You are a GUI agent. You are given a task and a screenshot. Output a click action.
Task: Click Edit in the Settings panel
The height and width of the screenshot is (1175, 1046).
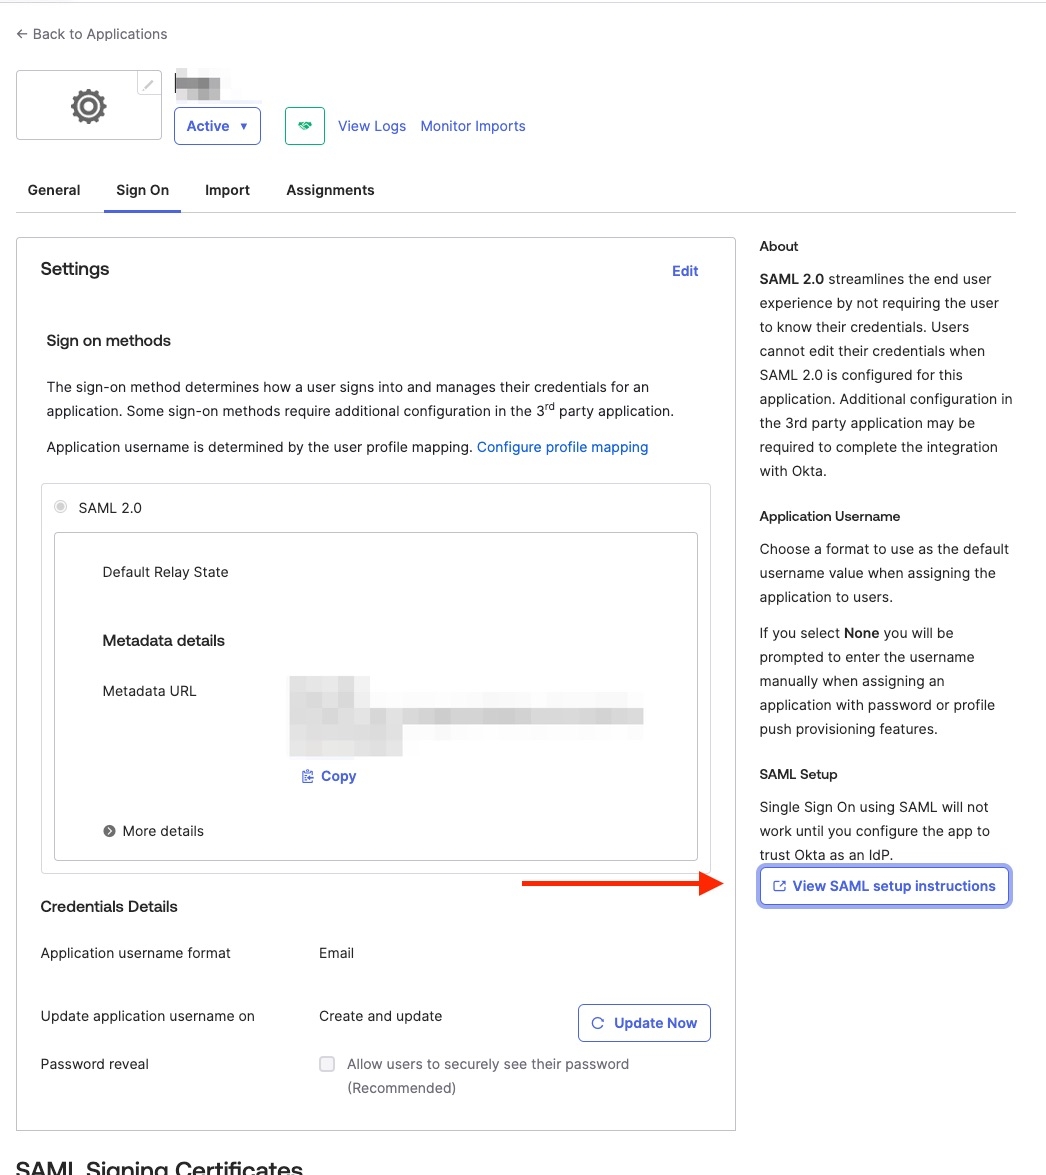pos(685,271)
